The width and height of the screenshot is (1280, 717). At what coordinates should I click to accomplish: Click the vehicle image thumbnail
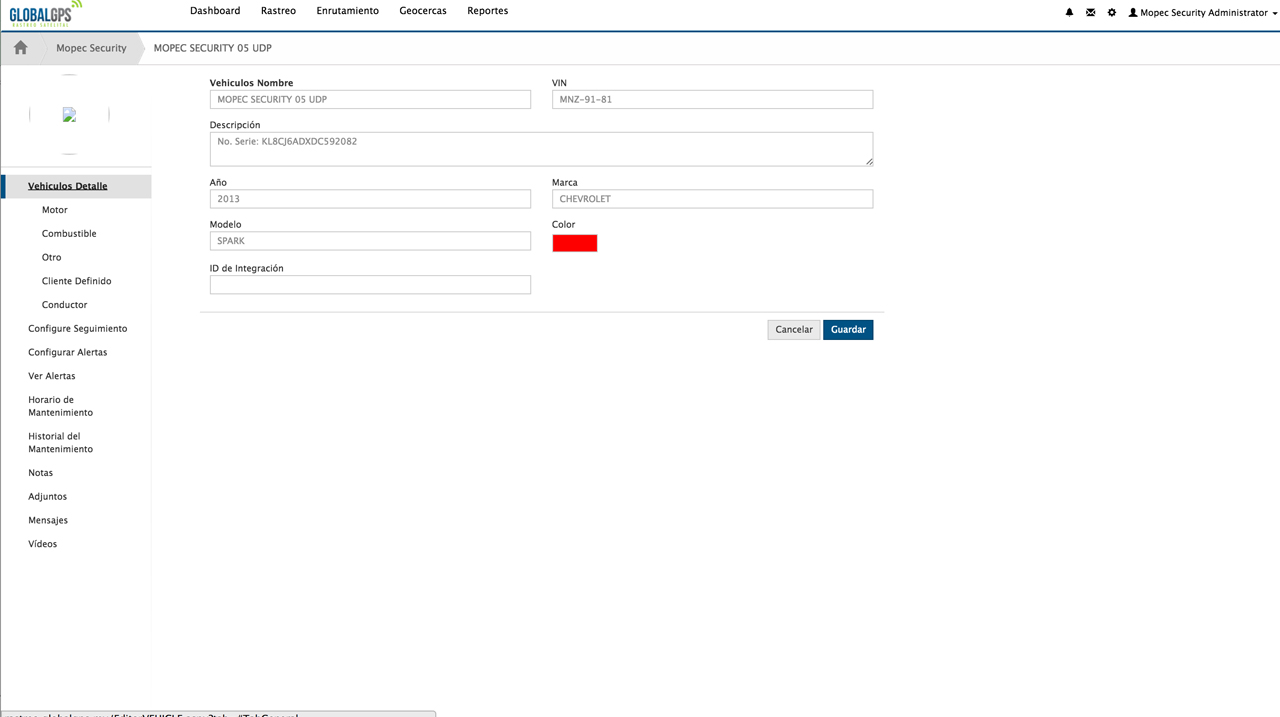69,115
